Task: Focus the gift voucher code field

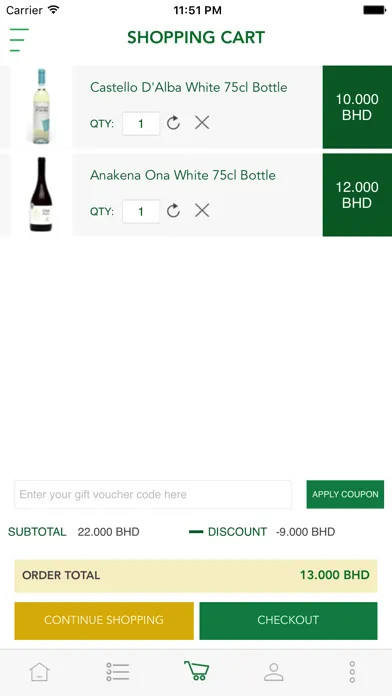Action: point(153,494)
